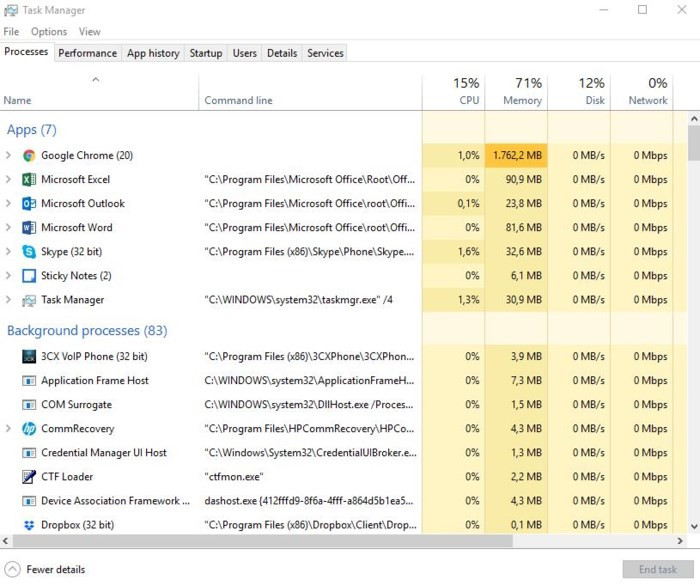
Task: Click the Microsoft Outlook process icon
Action: pyautogui.click(x=29, y=204)
